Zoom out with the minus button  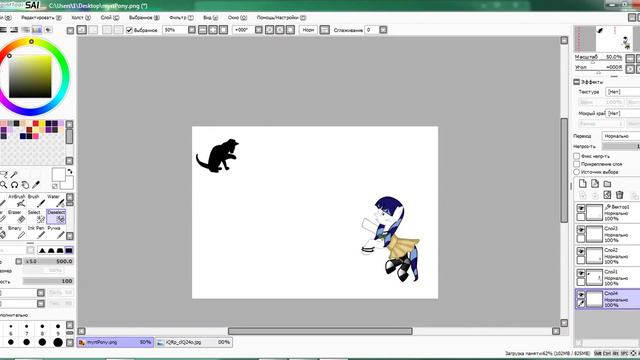coord(202,30)
